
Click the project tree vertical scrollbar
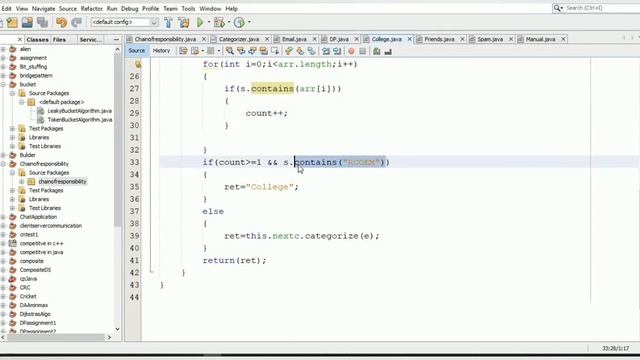click(117, 139)
